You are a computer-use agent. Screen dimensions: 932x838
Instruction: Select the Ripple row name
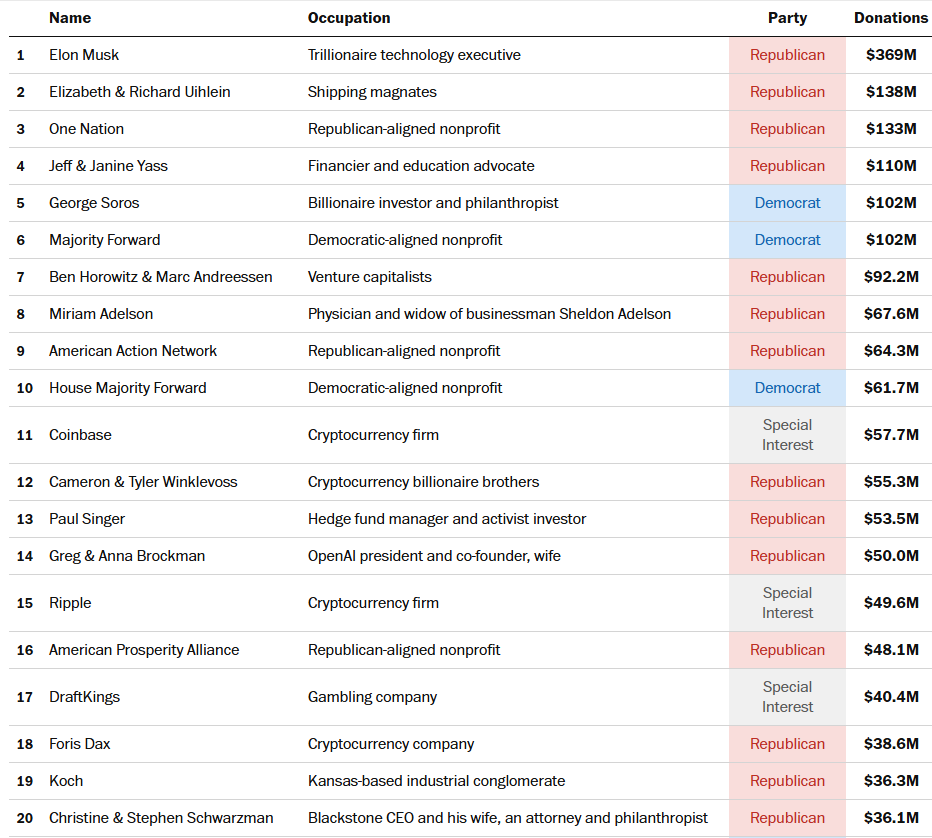pos(70,603)
